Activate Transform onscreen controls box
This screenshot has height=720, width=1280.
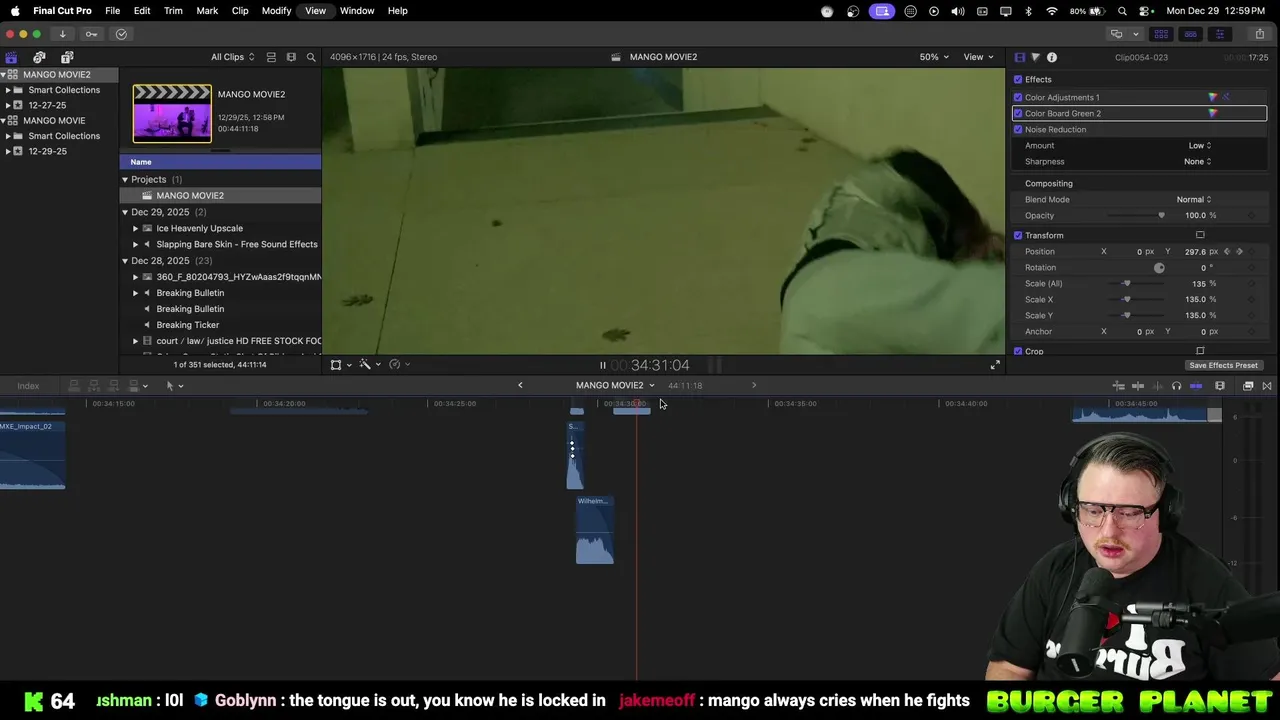coord(1200,235)
